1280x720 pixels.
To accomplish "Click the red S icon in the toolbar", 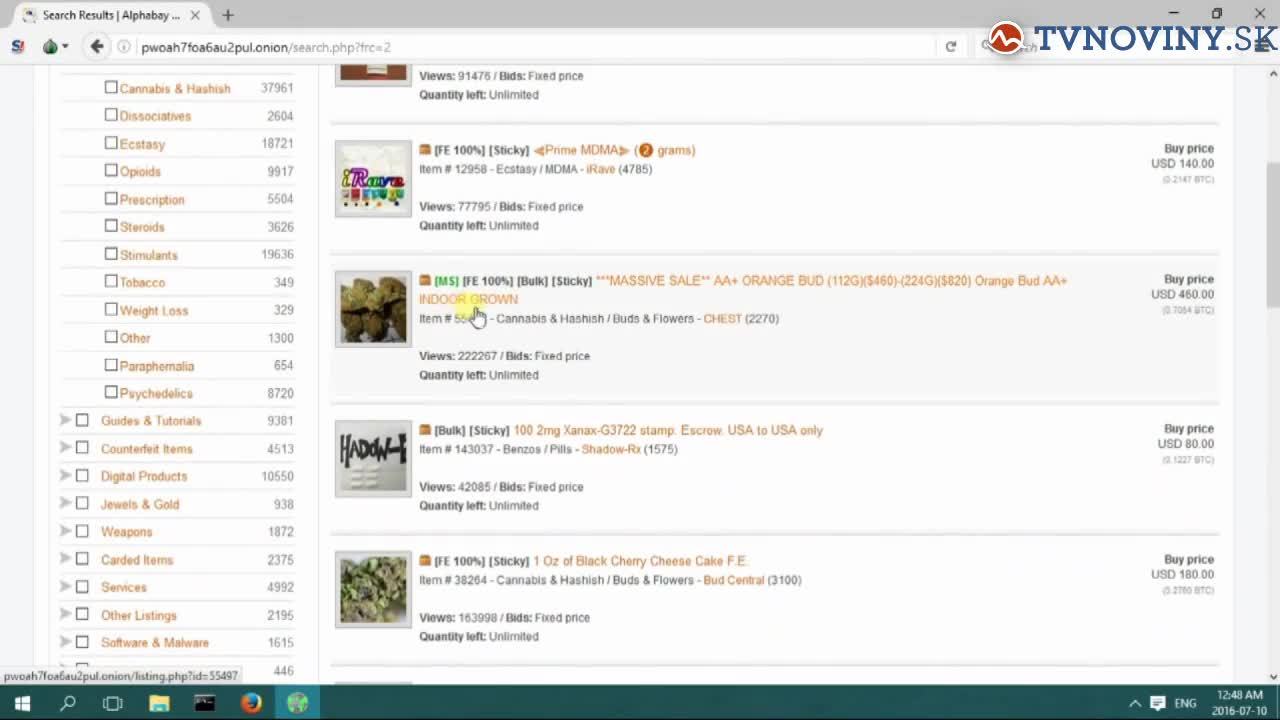I will (x=18, y=47).
